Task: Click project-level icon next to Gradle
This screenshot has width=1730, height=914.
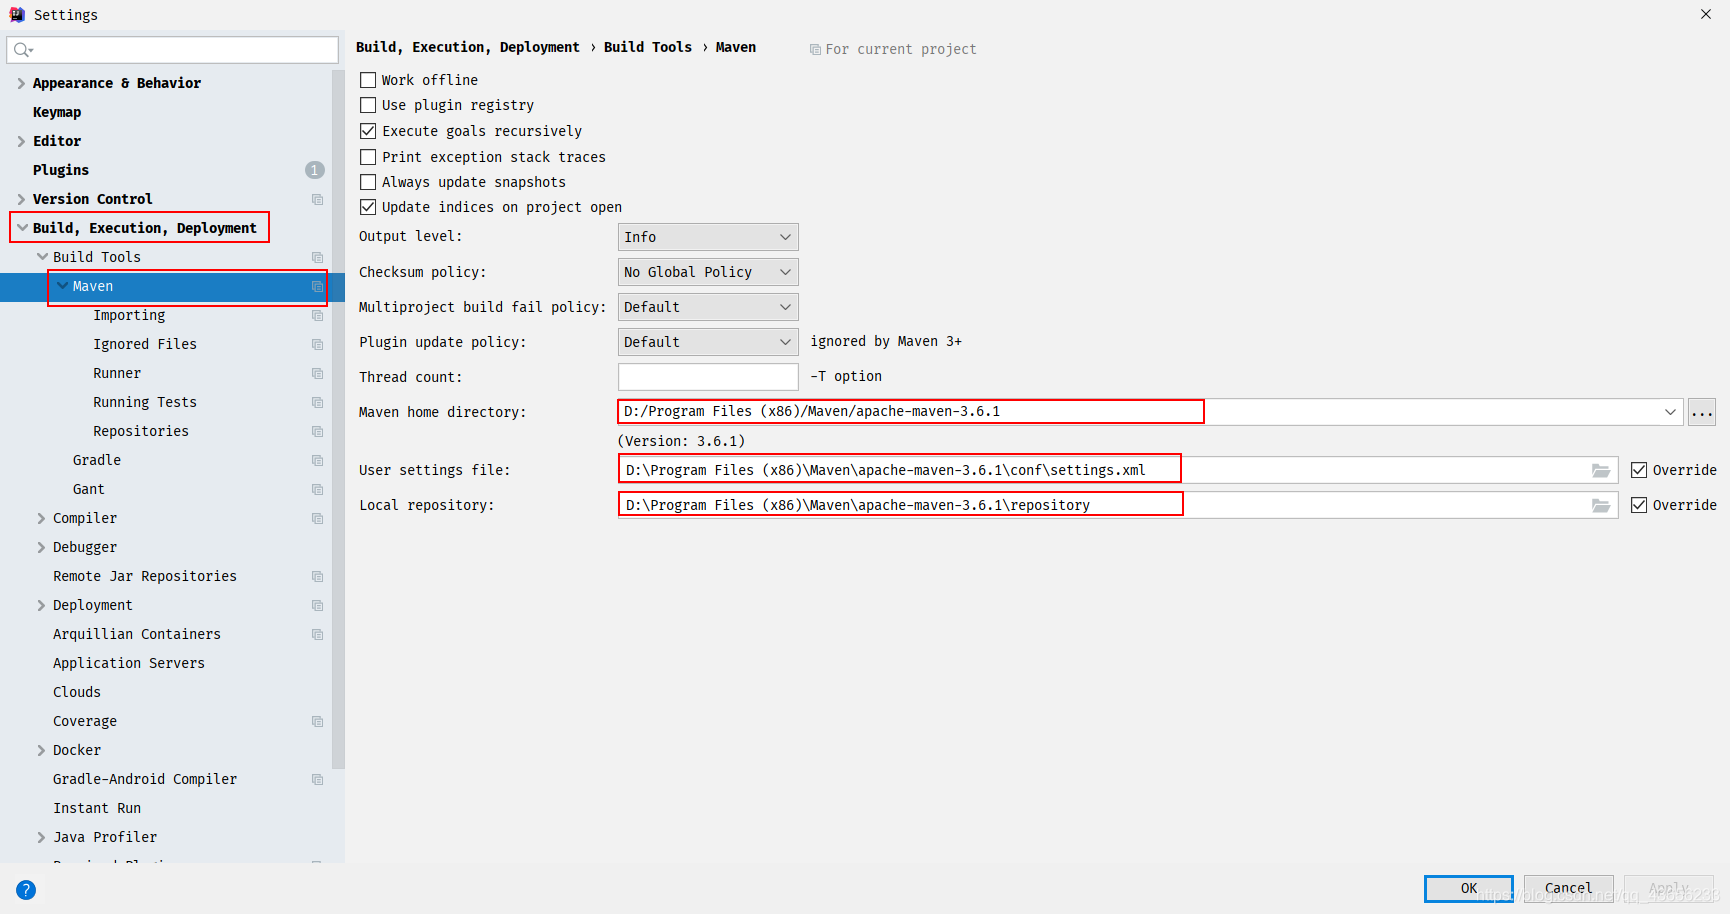Action: [317, 460]
